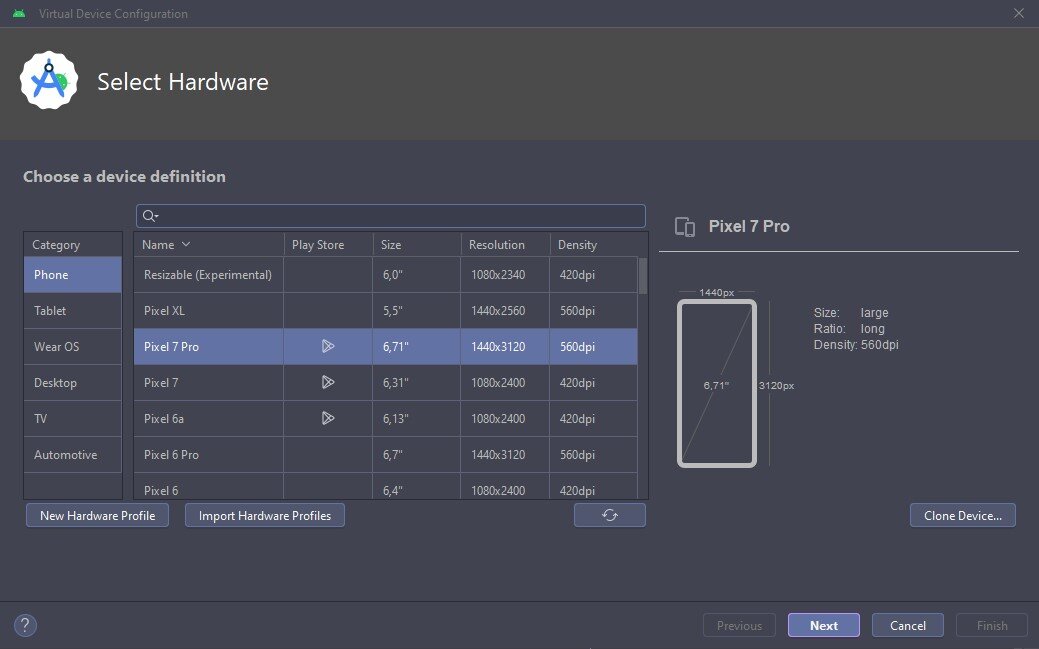Screen dimensions: 1039x649
Task: Select the Pixel 6 Pro device name
Action: click(x=171, y=454)
